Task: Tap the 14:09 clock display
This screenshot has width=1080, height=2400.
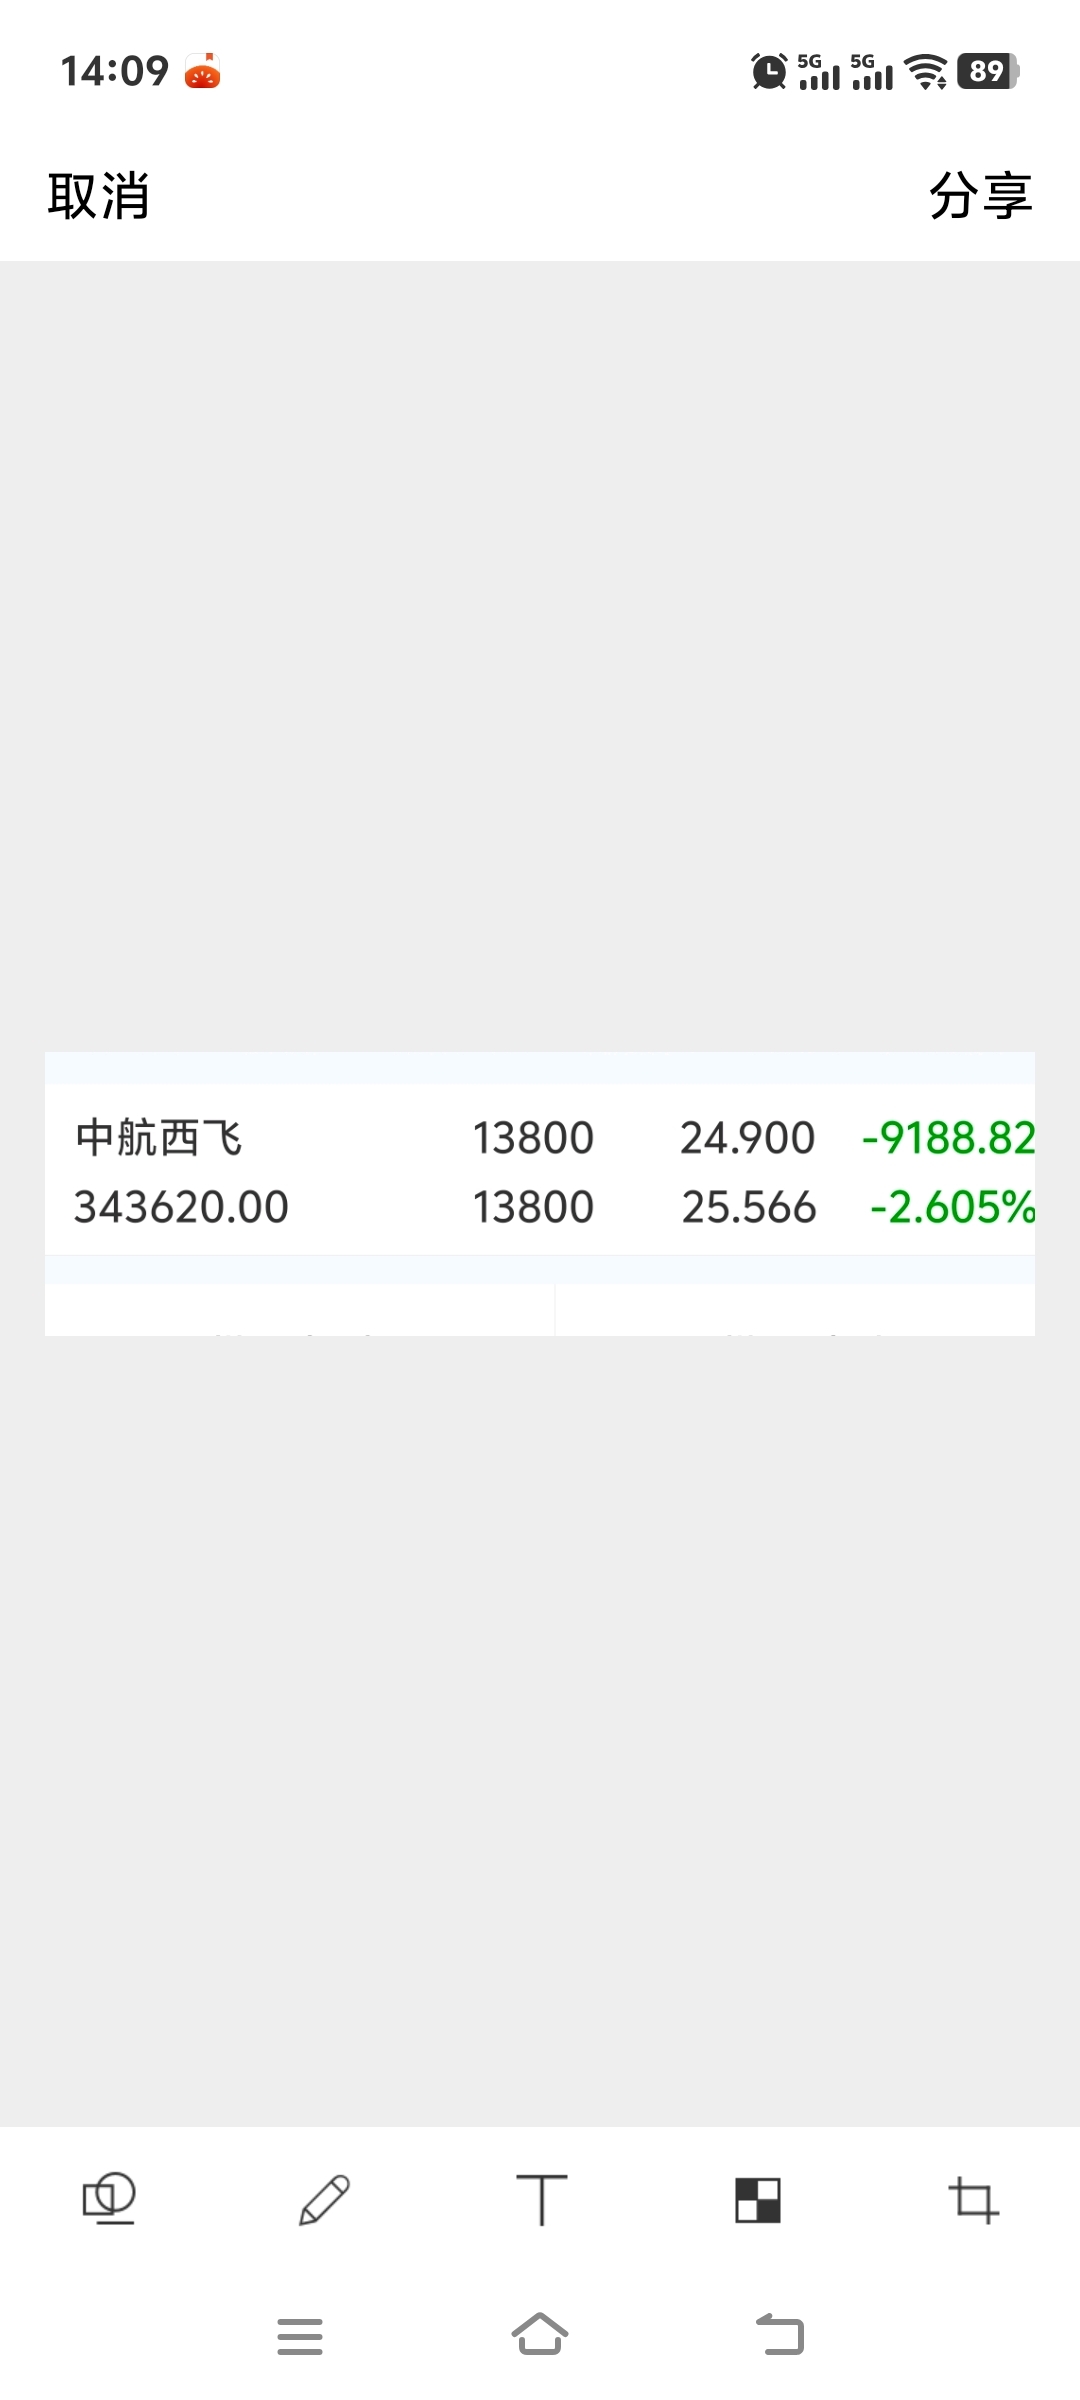Action: click(115, 71)
